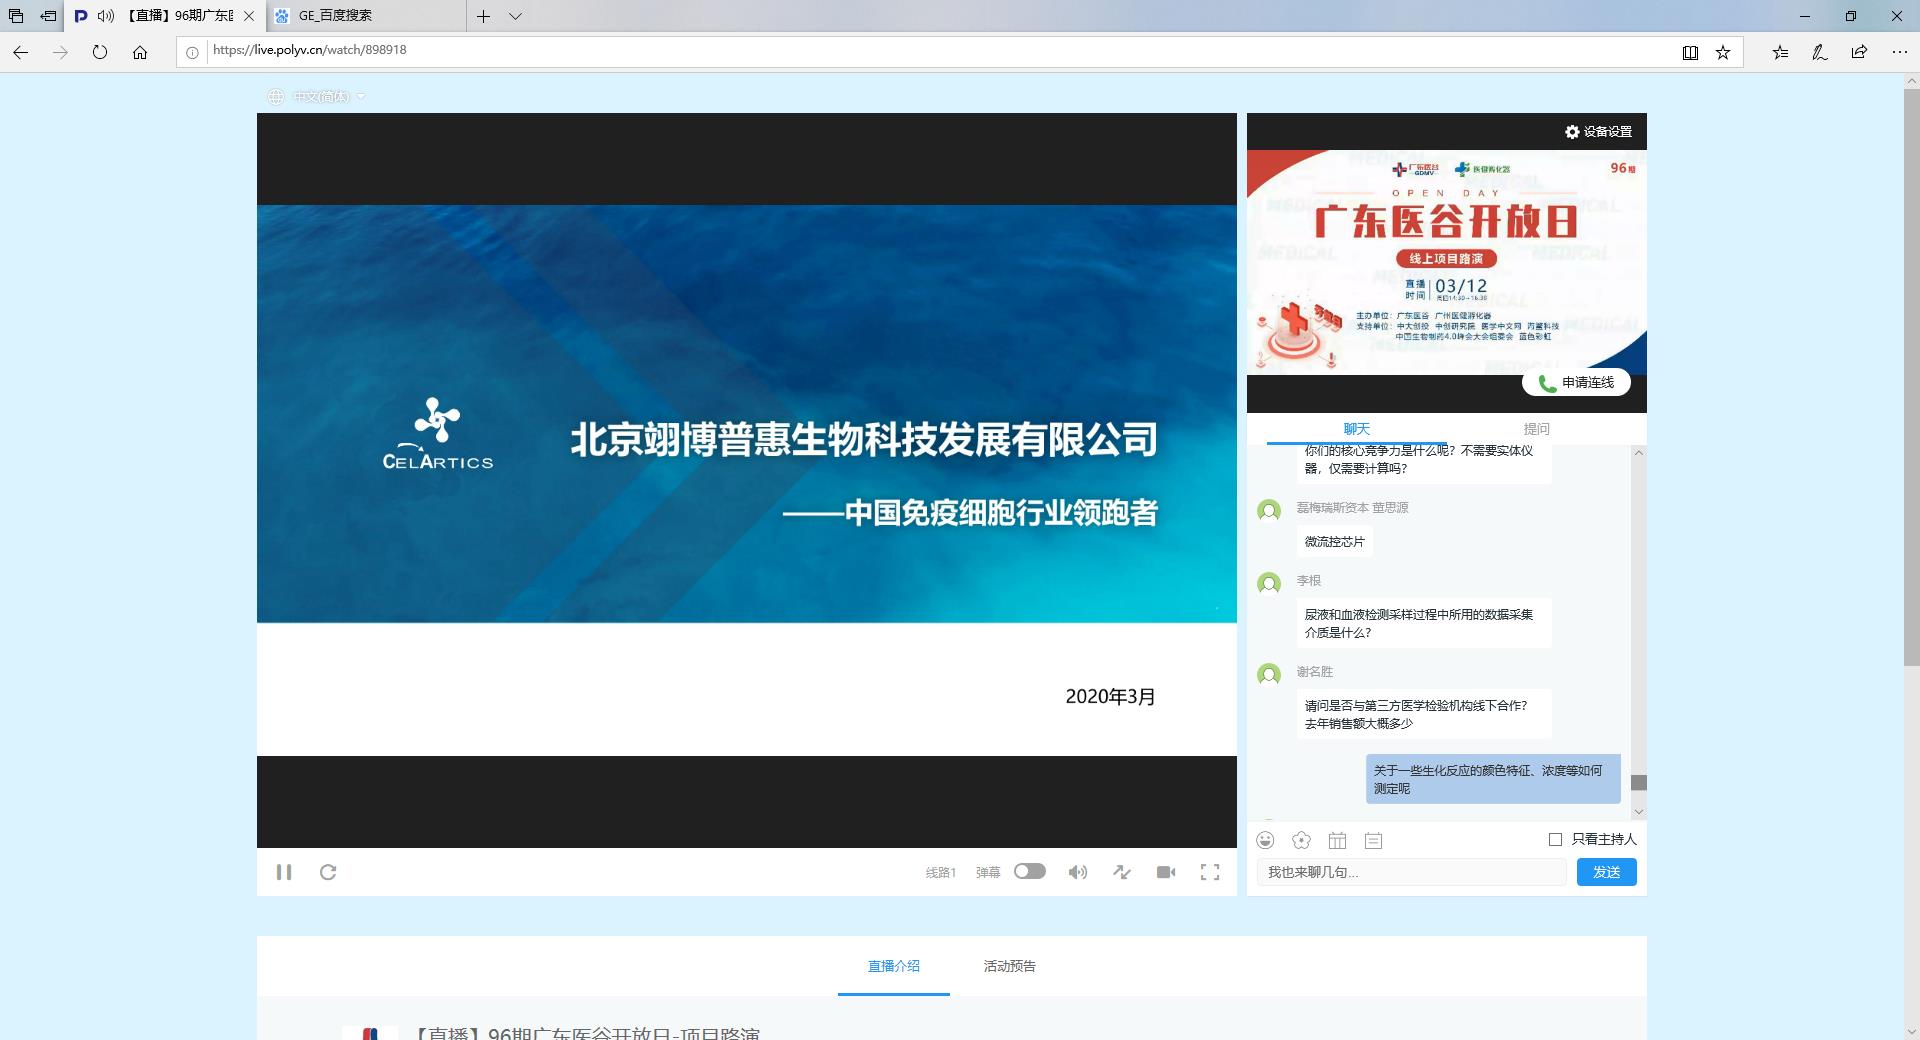Click the 发送 send button
Image resolution: width=1920 pixels, height=1040 pixels.
pyautogui.click(x=1606, y=872)
